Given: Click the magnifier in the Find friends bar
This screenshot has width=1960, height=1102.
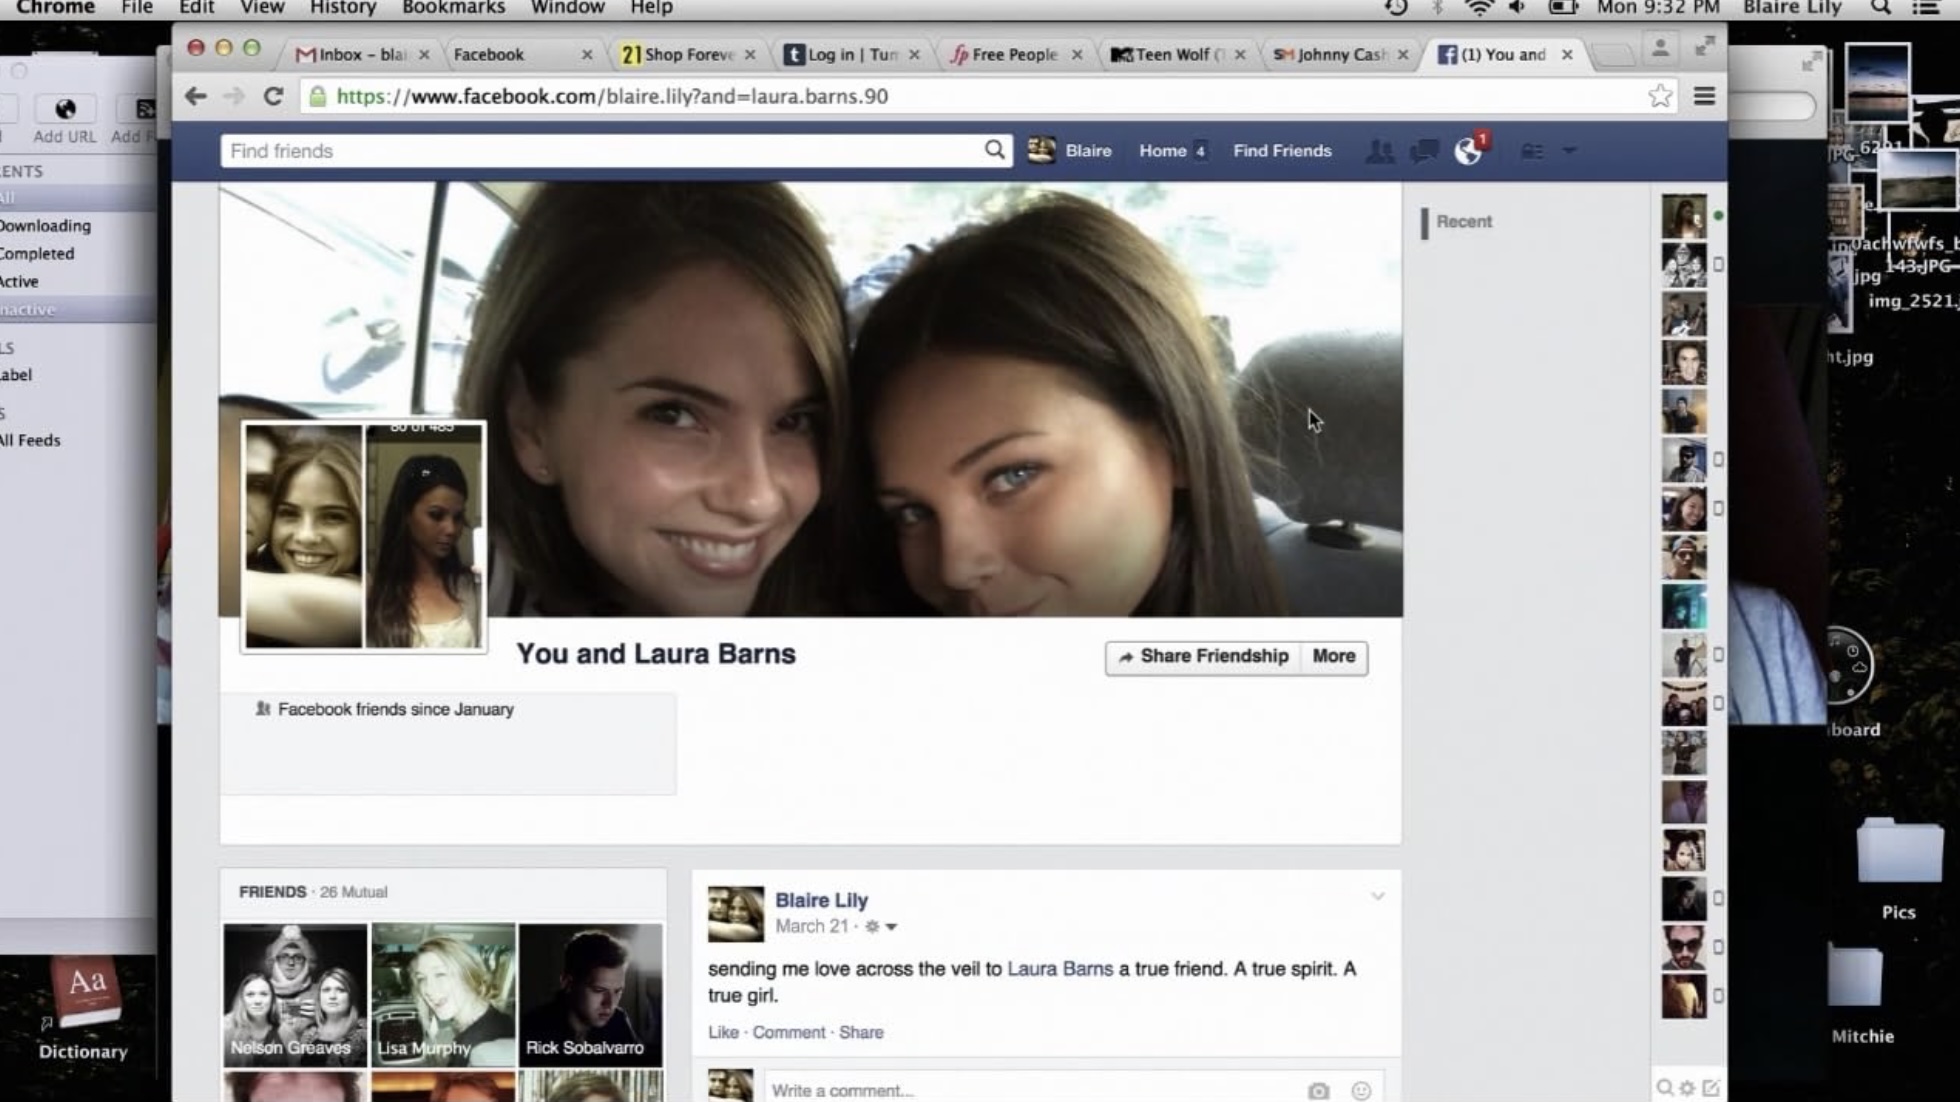Looking at the screenshot, I should [994, 150].
